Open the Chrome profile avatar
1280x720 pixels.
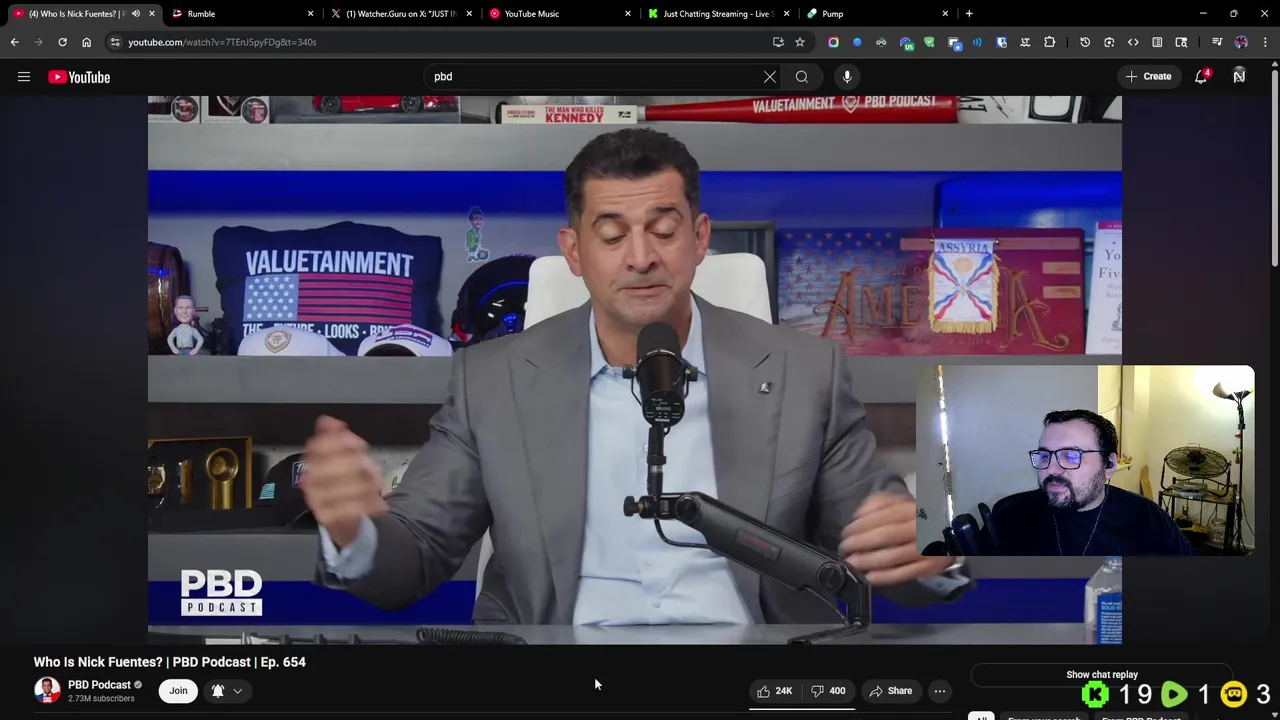(x=1241, y=42)
